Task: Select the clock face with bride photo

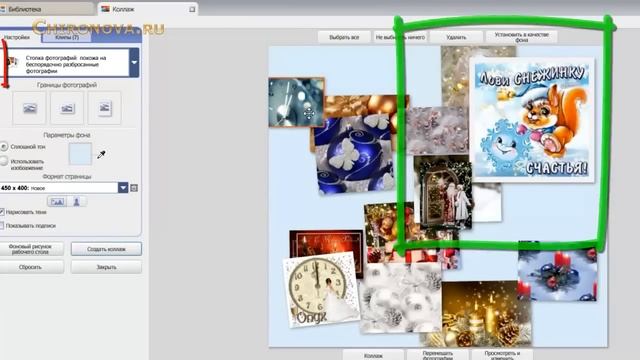Action: pos(322,290)
